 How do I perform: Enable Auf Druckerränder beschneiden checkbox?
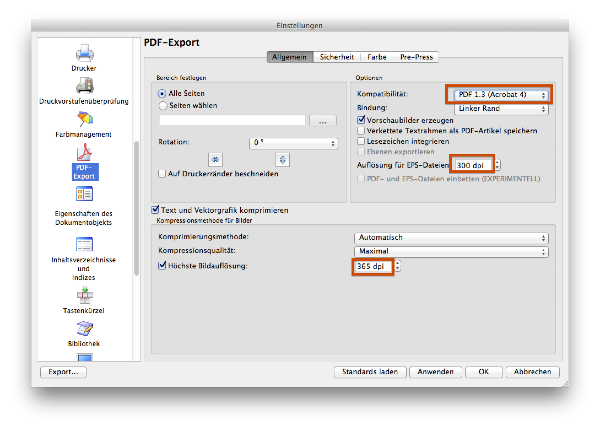162,173
